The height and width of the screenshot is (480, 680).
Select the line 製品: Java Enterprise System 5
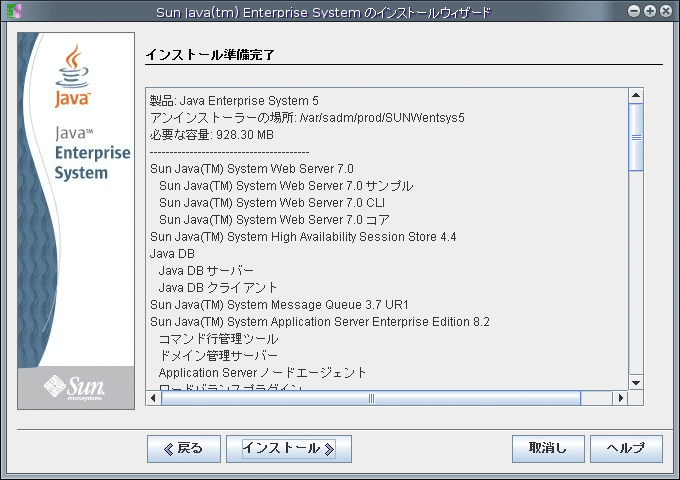[234, 101]
